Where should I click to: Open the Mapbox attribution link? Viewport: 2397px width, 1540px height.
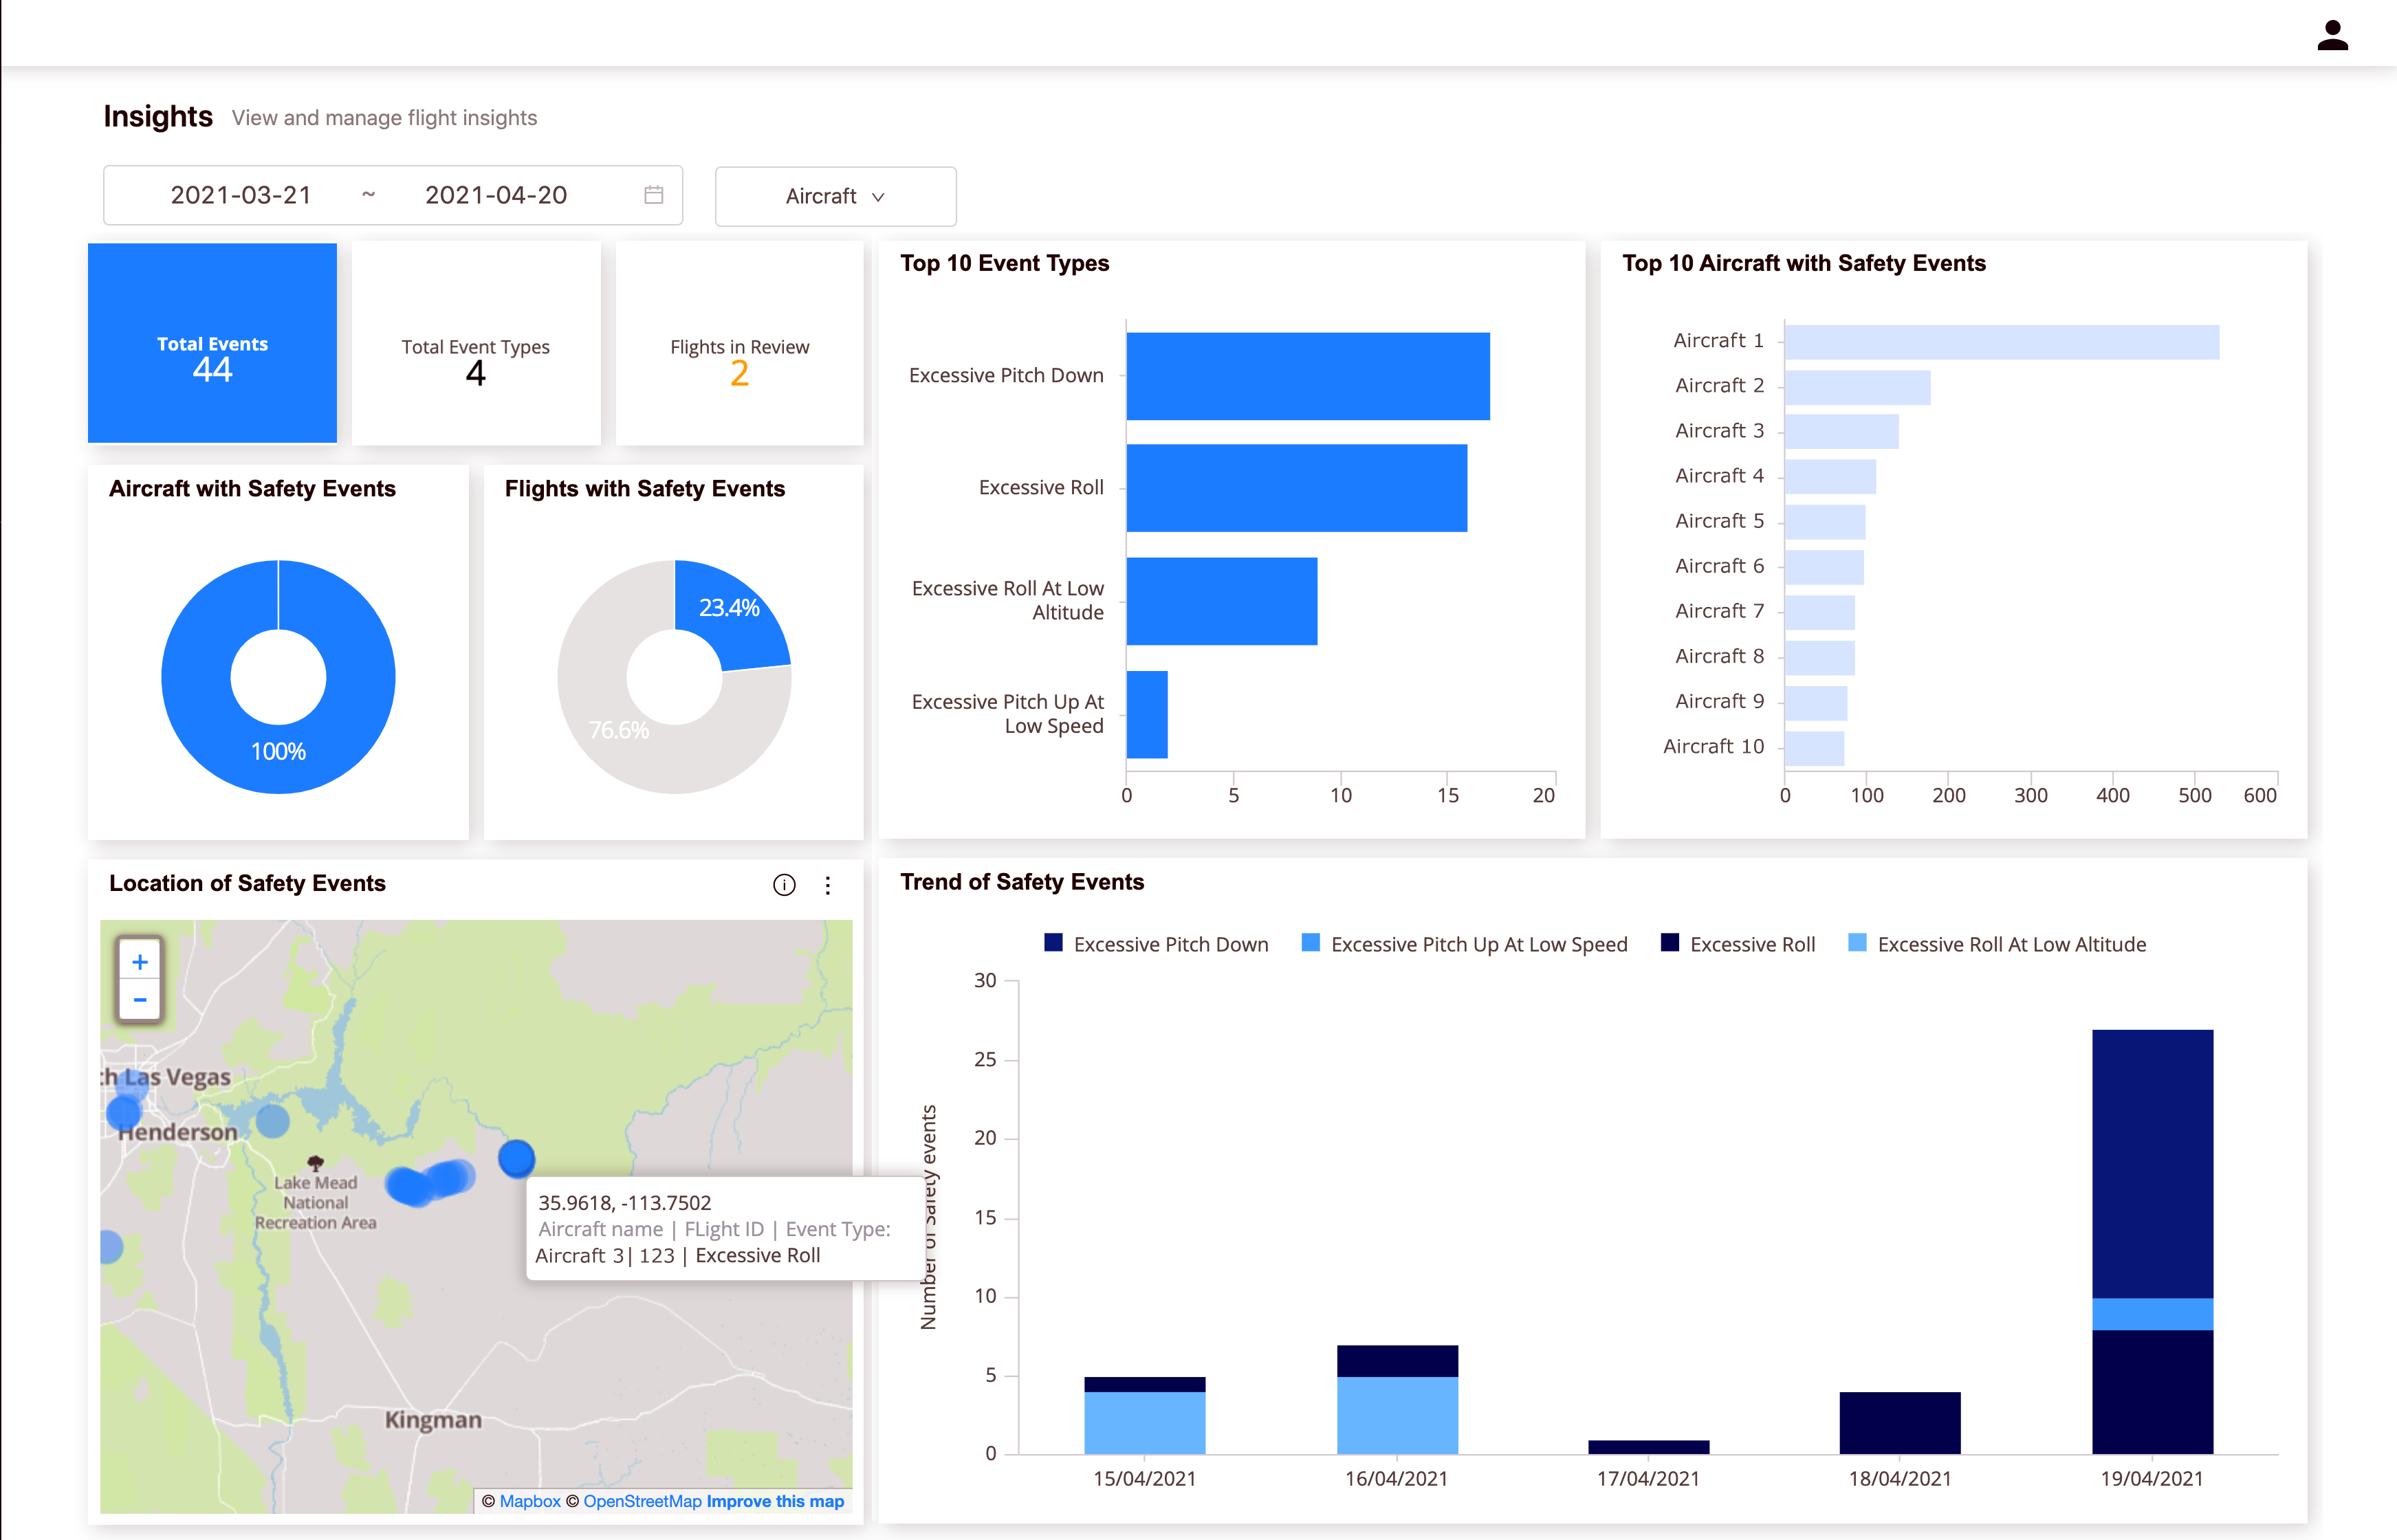pyautogui.click(x=530, y=1501)
